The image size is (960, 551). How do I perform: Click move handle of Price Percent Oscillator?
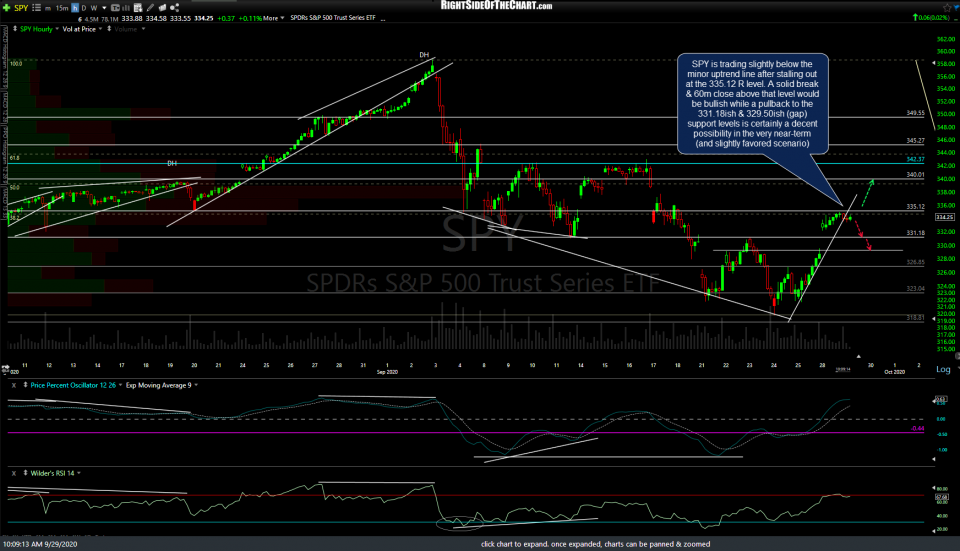point(25,385)
